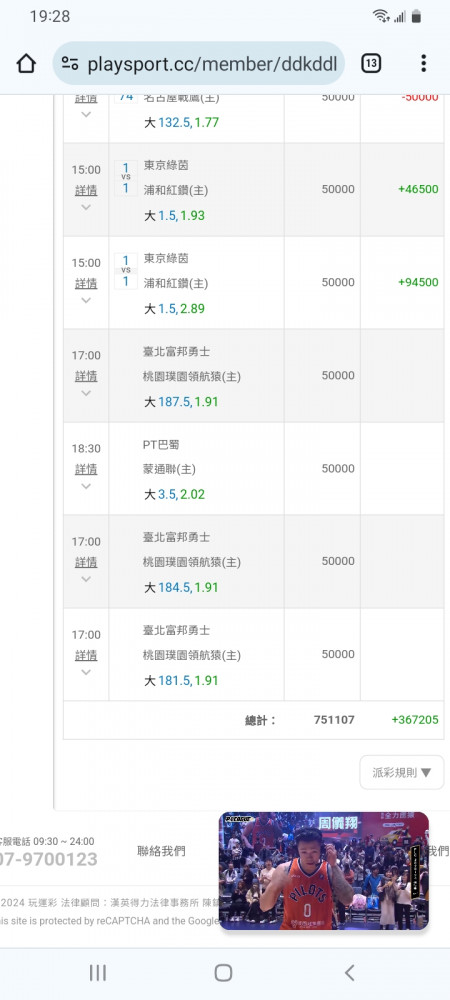This screenshot has width=450, height=1000.
Task: Tap the floating basketball video thumbnail
Action: point(324,871)
